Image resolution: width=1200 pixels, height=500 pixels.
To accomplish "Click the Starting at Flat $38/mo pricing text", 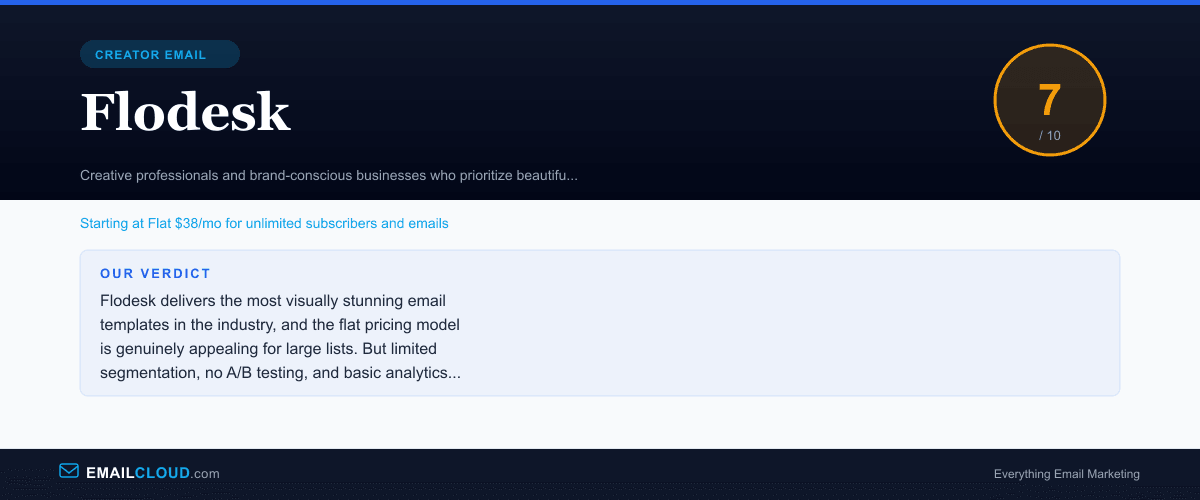I will [x=264, y=223].
